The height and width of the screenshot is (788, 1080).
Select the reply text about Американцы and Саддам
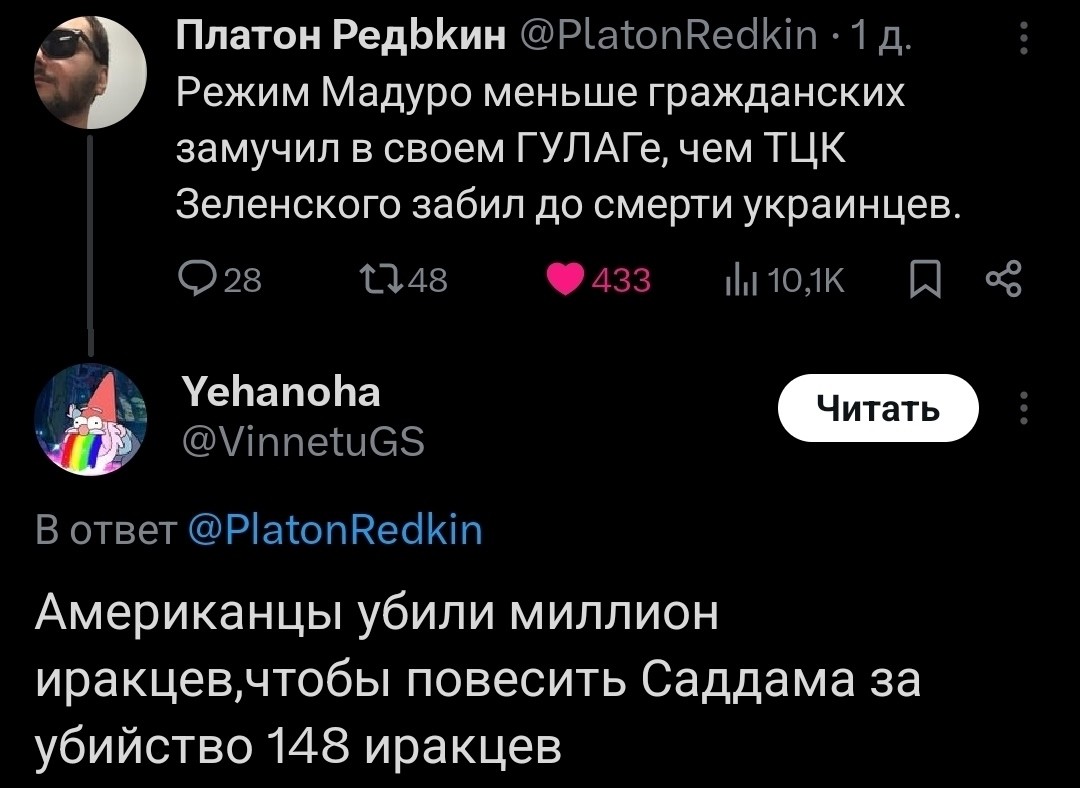(477, 680)
